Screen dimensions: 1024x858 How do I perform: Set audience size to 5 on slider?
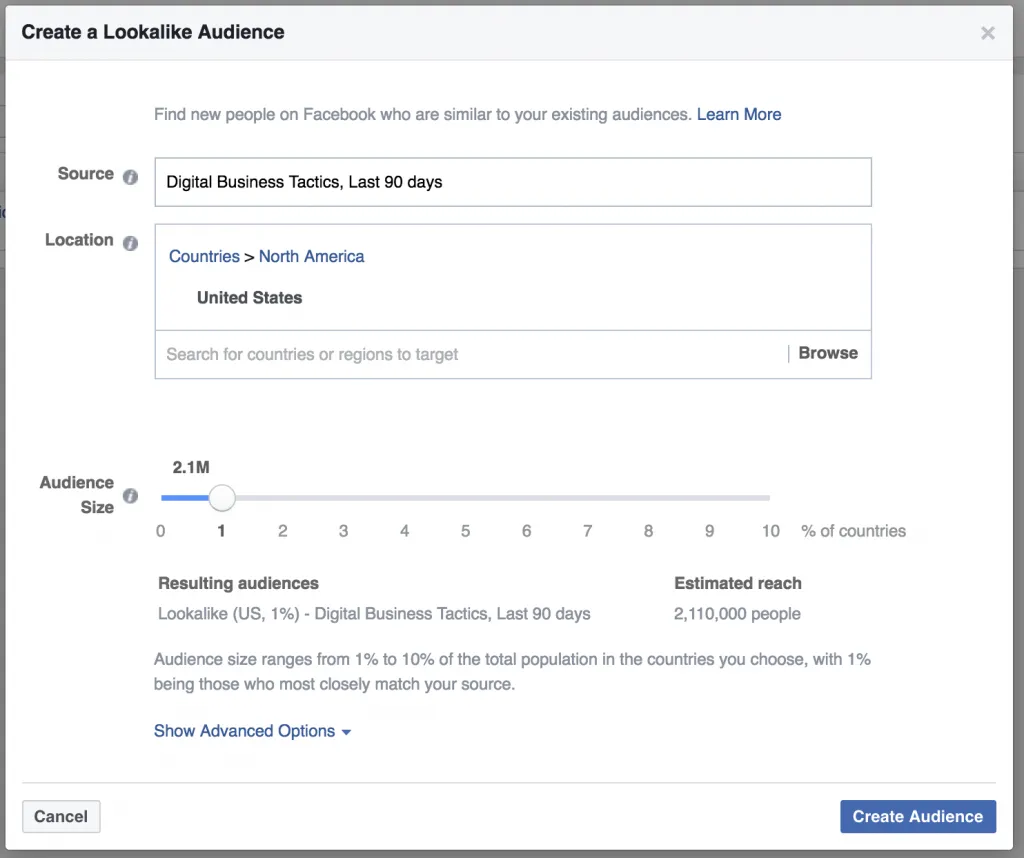[x=465, y=497]
